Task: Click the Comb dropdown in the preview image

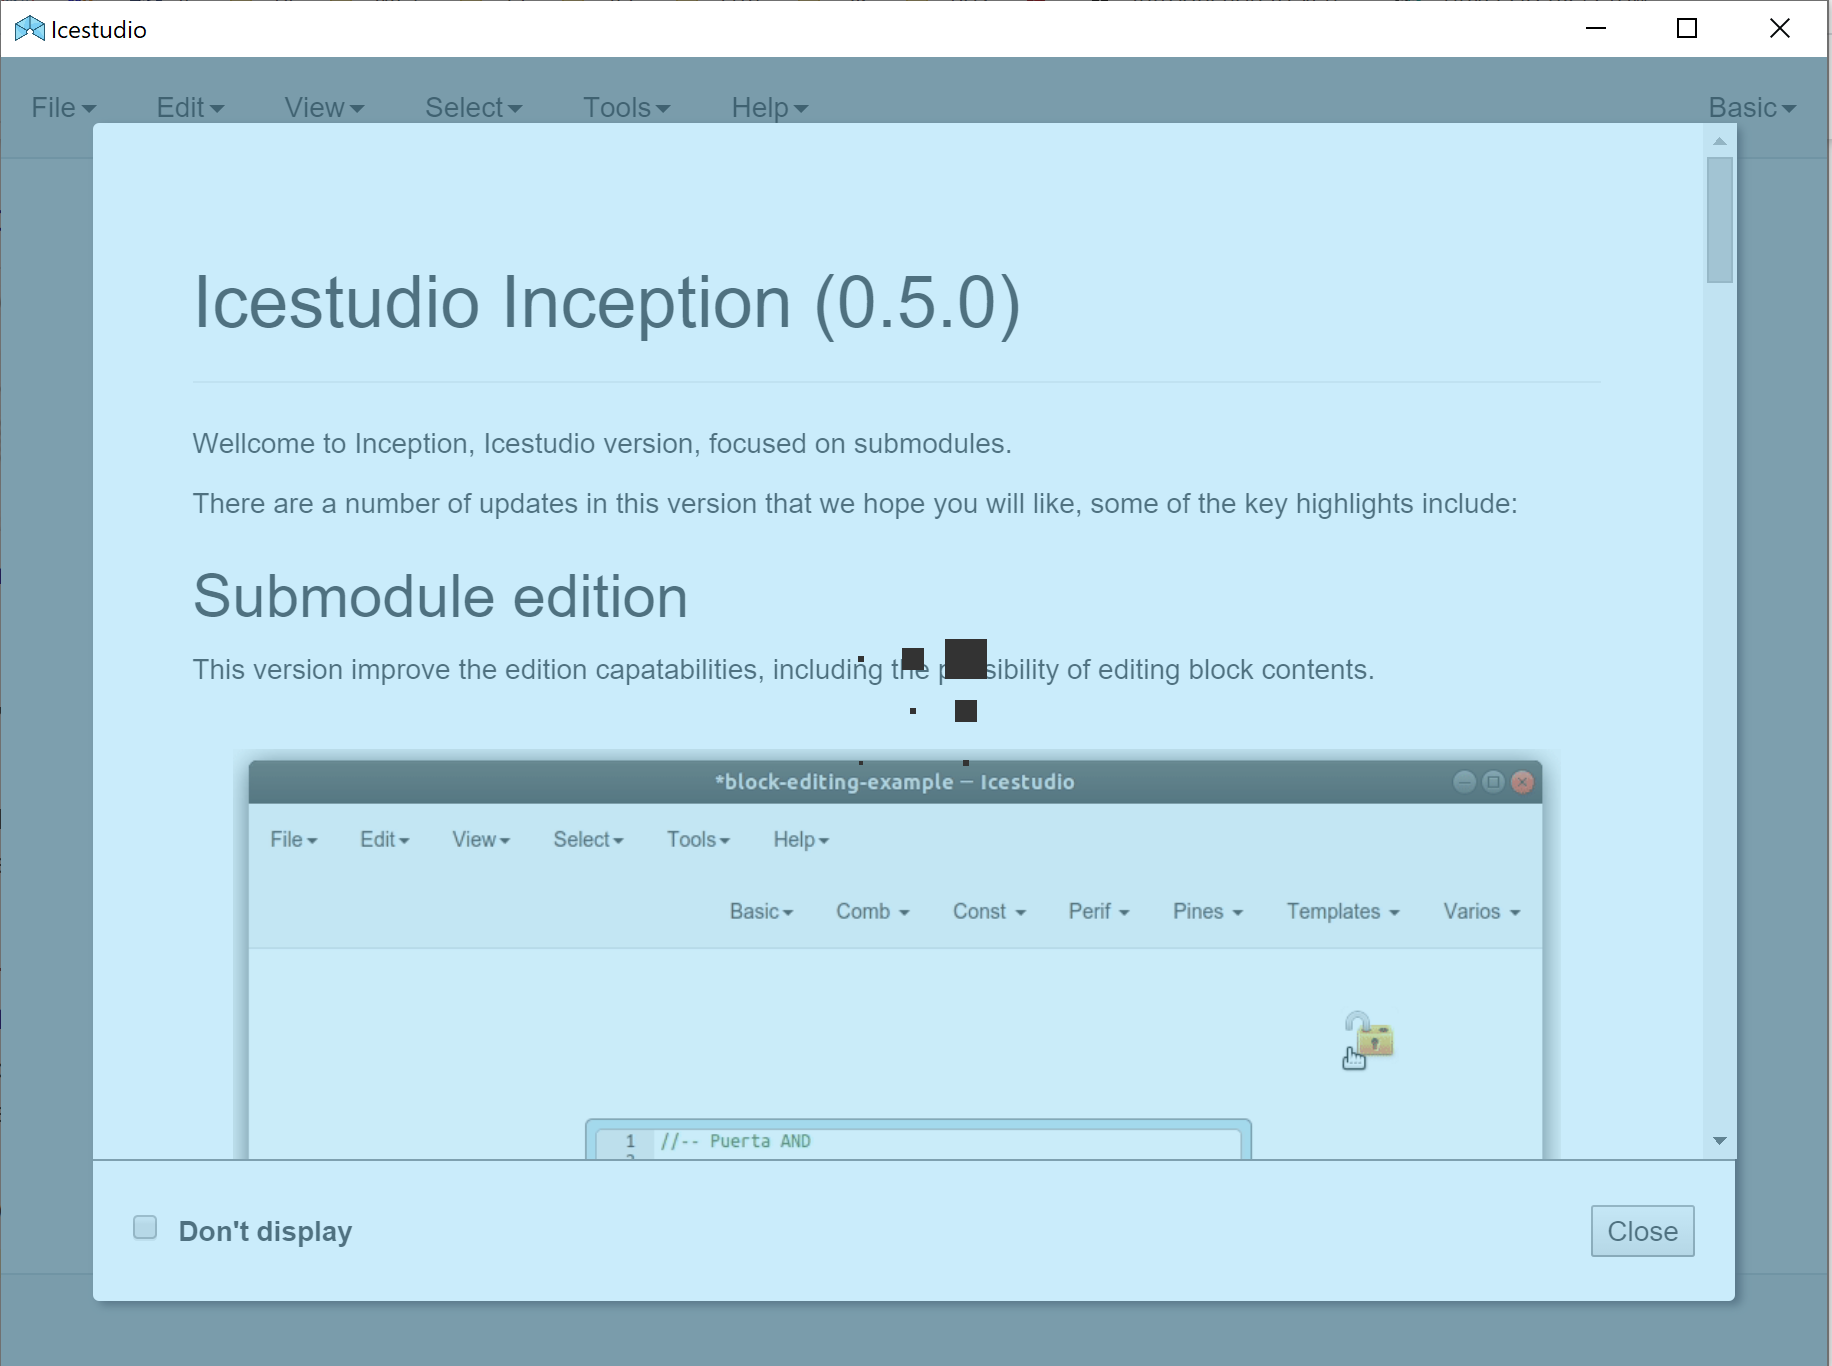Action: [871, 911]
